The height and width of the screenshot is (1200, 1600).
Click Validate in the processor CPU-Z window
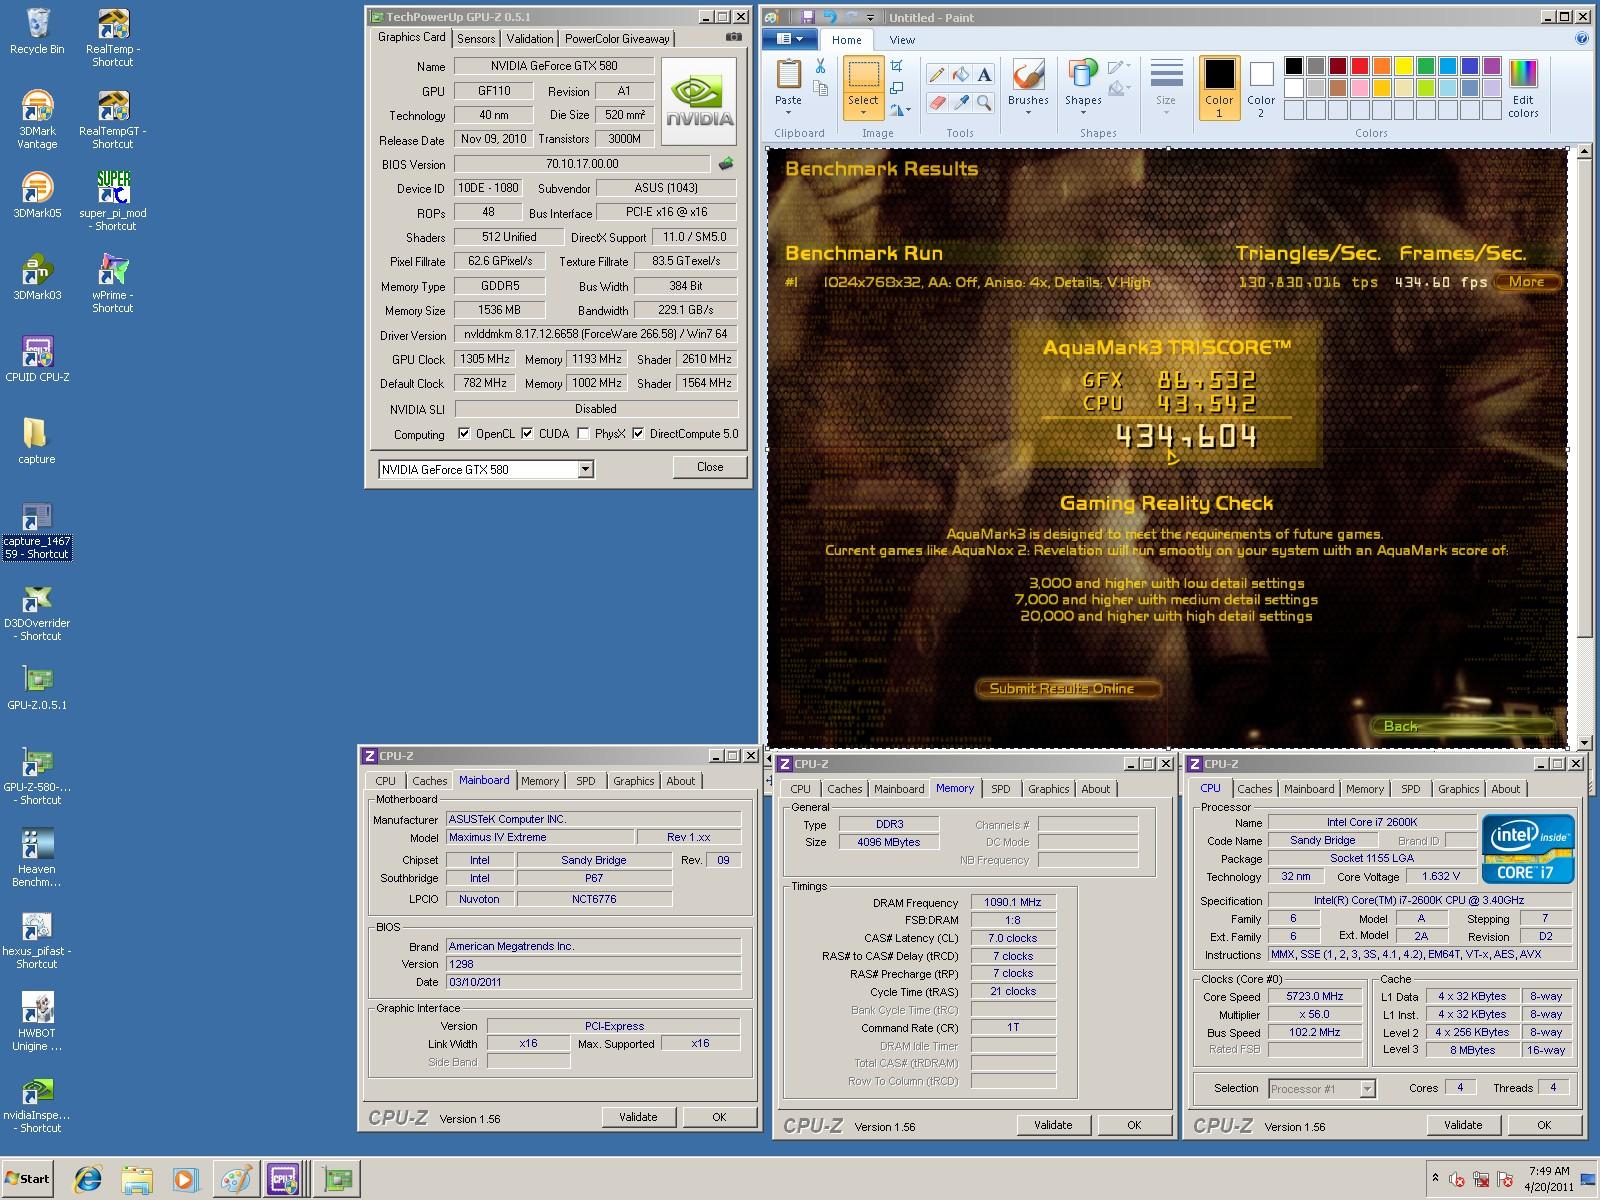(x=1463, y=1125)
